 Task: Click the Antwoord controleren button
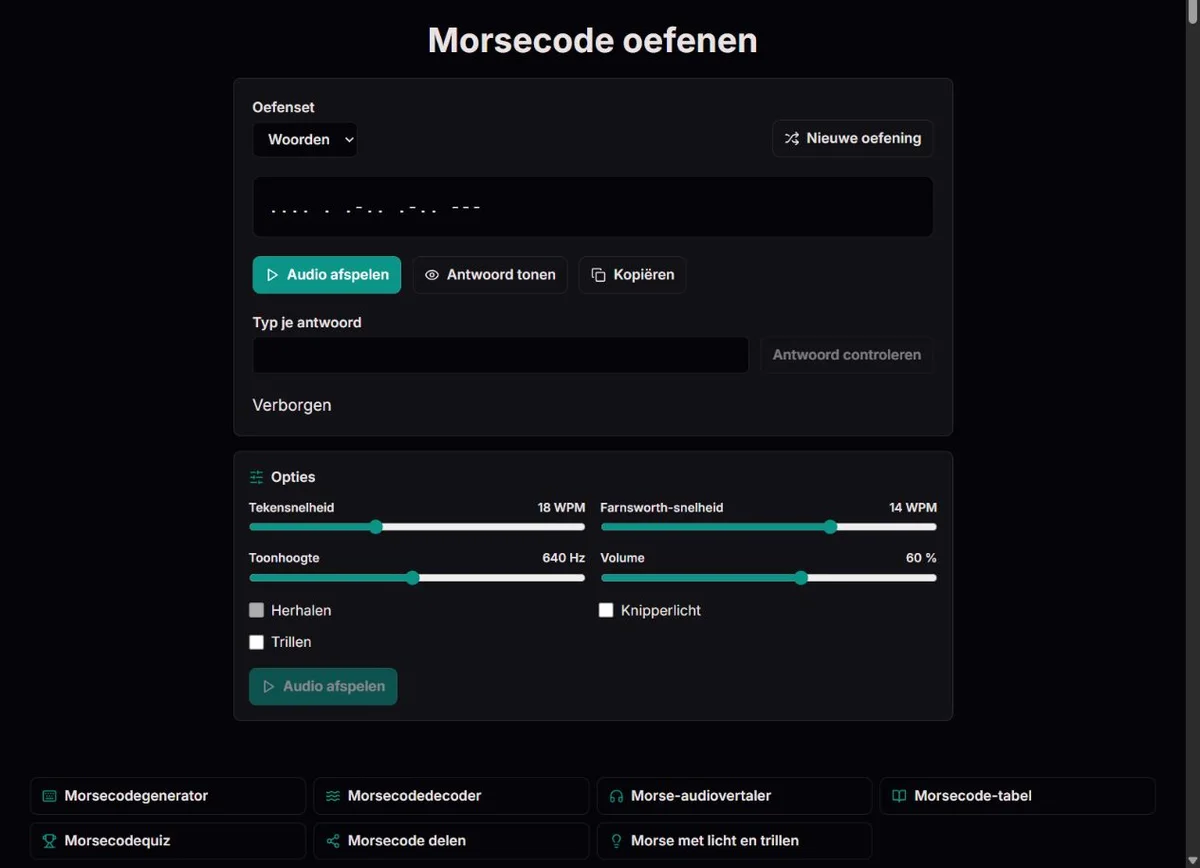point(847,355)
